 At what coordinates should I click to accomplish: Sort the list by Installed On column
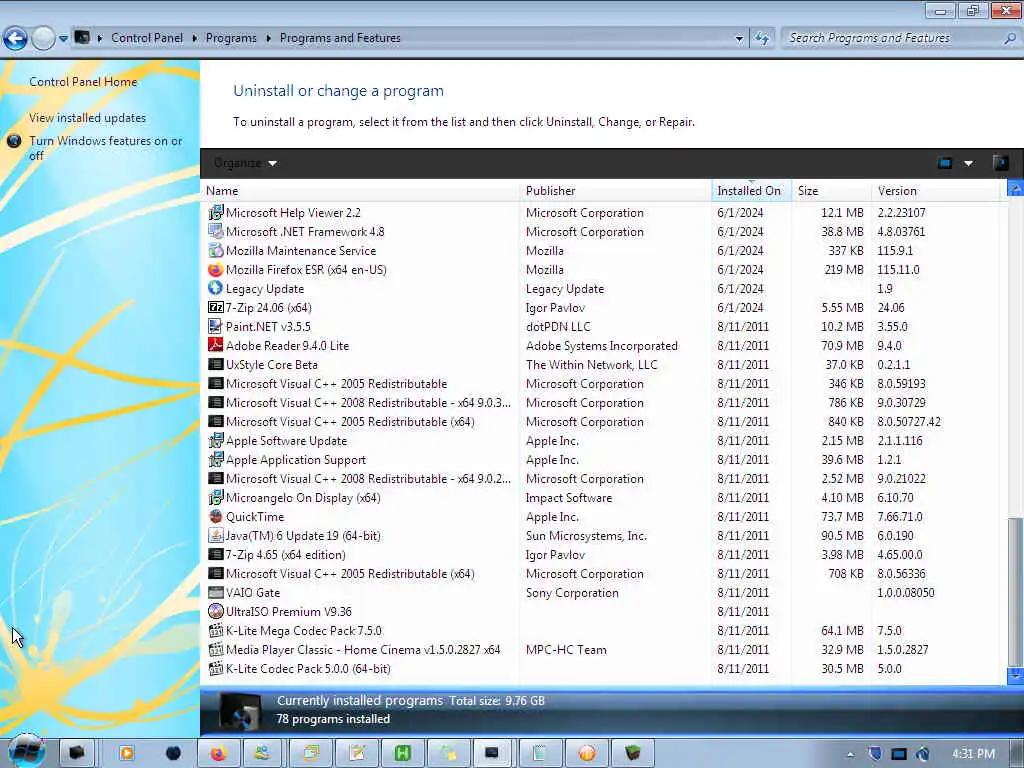751,191
